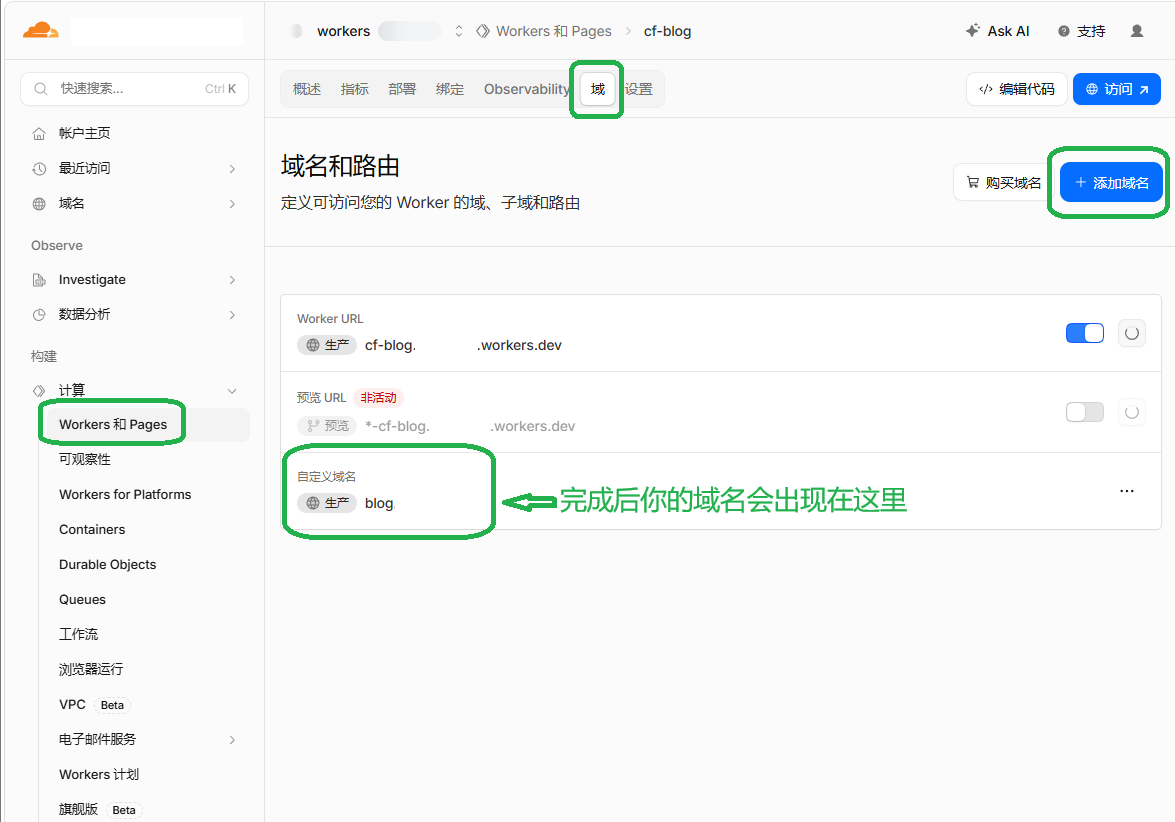Open Queues in sidebar
The image size is (1175, 822).
[82, 599]
